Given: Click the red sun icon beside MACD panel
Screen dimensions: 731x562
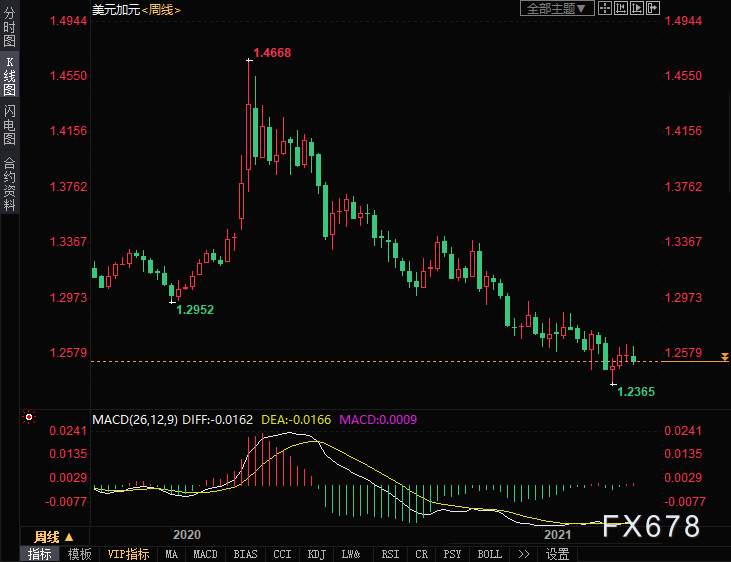Looking at the screenshot, I should tap(30, 418).
